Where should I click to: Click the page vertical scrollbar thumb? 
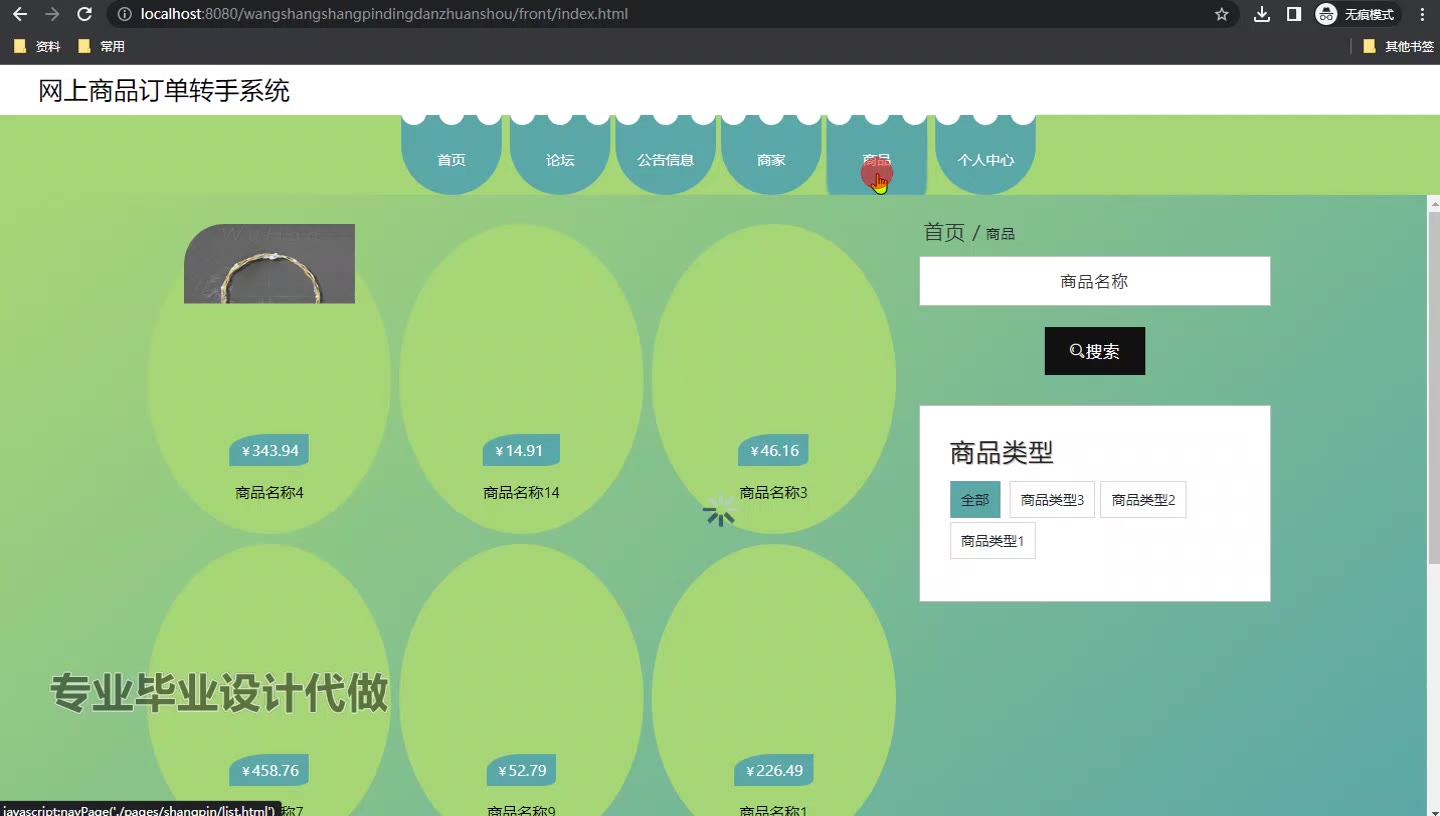click(x=1433, y=388)
